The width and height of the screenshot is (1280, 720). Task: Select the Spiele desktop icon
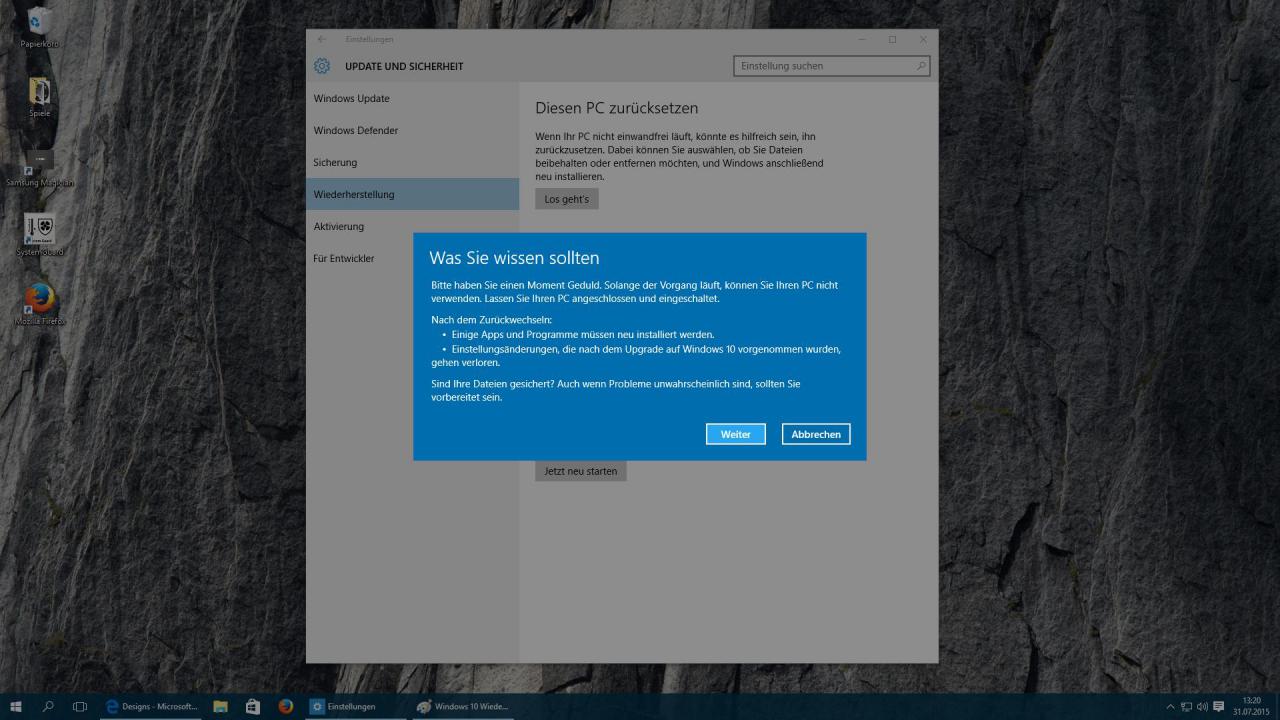click(x=40, y=97)
